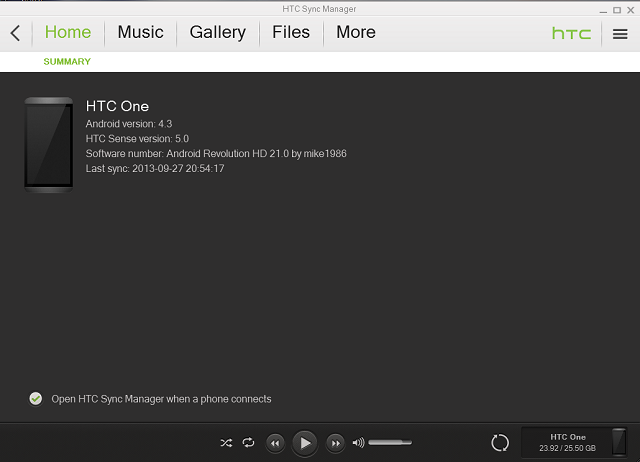The width and height of the screenshot is (640, 462).
Task: Open the hamburger menu icon
Action: [620, 34]
